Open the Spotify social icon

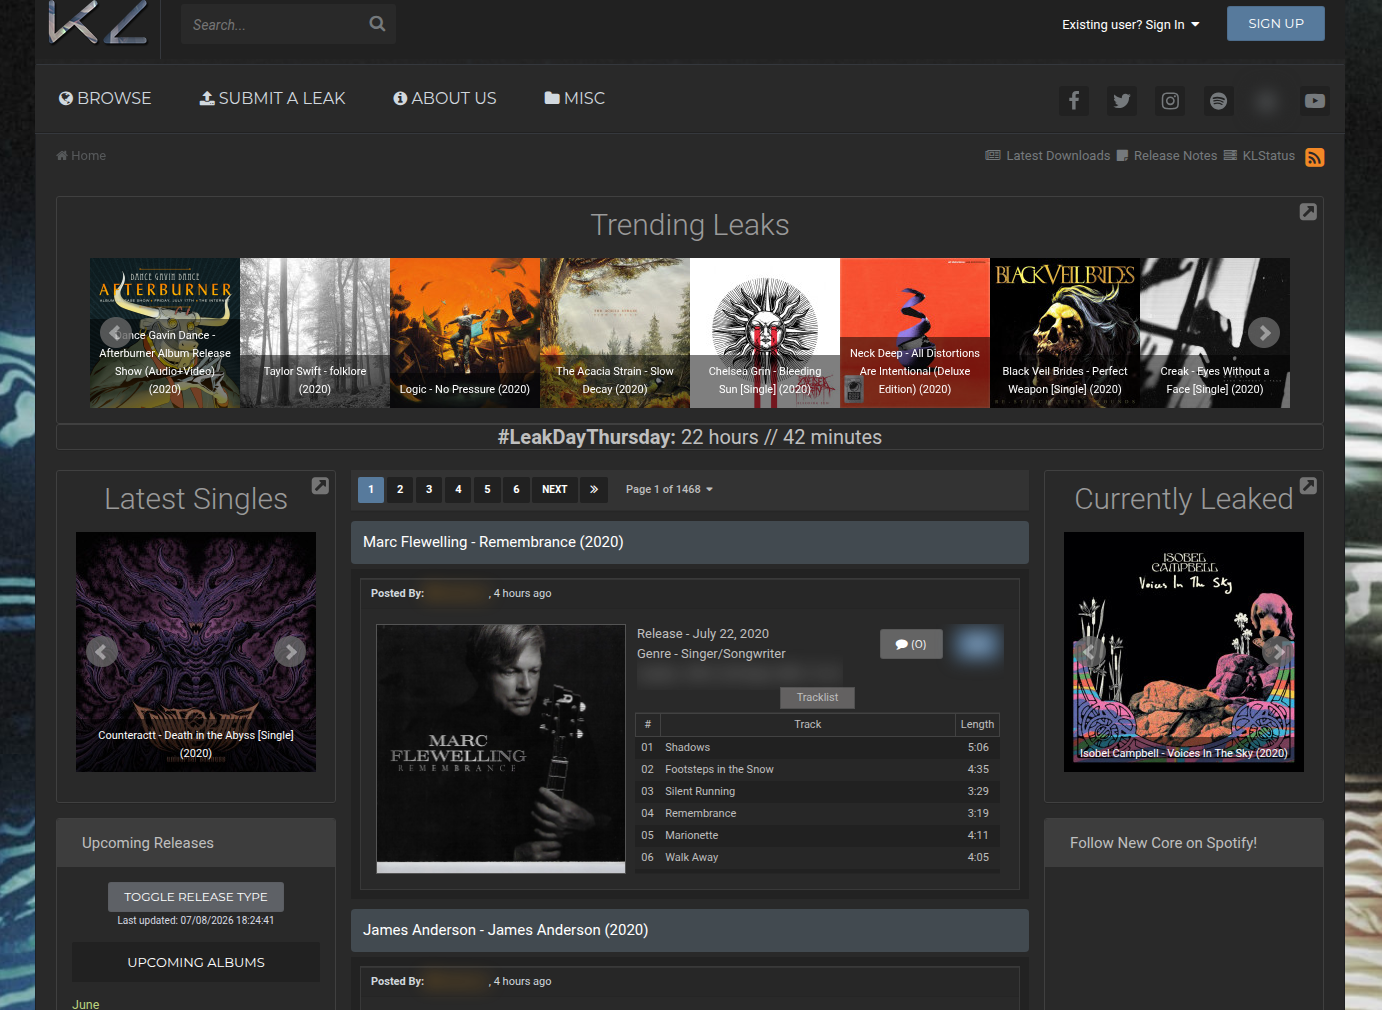point(1218,101)
